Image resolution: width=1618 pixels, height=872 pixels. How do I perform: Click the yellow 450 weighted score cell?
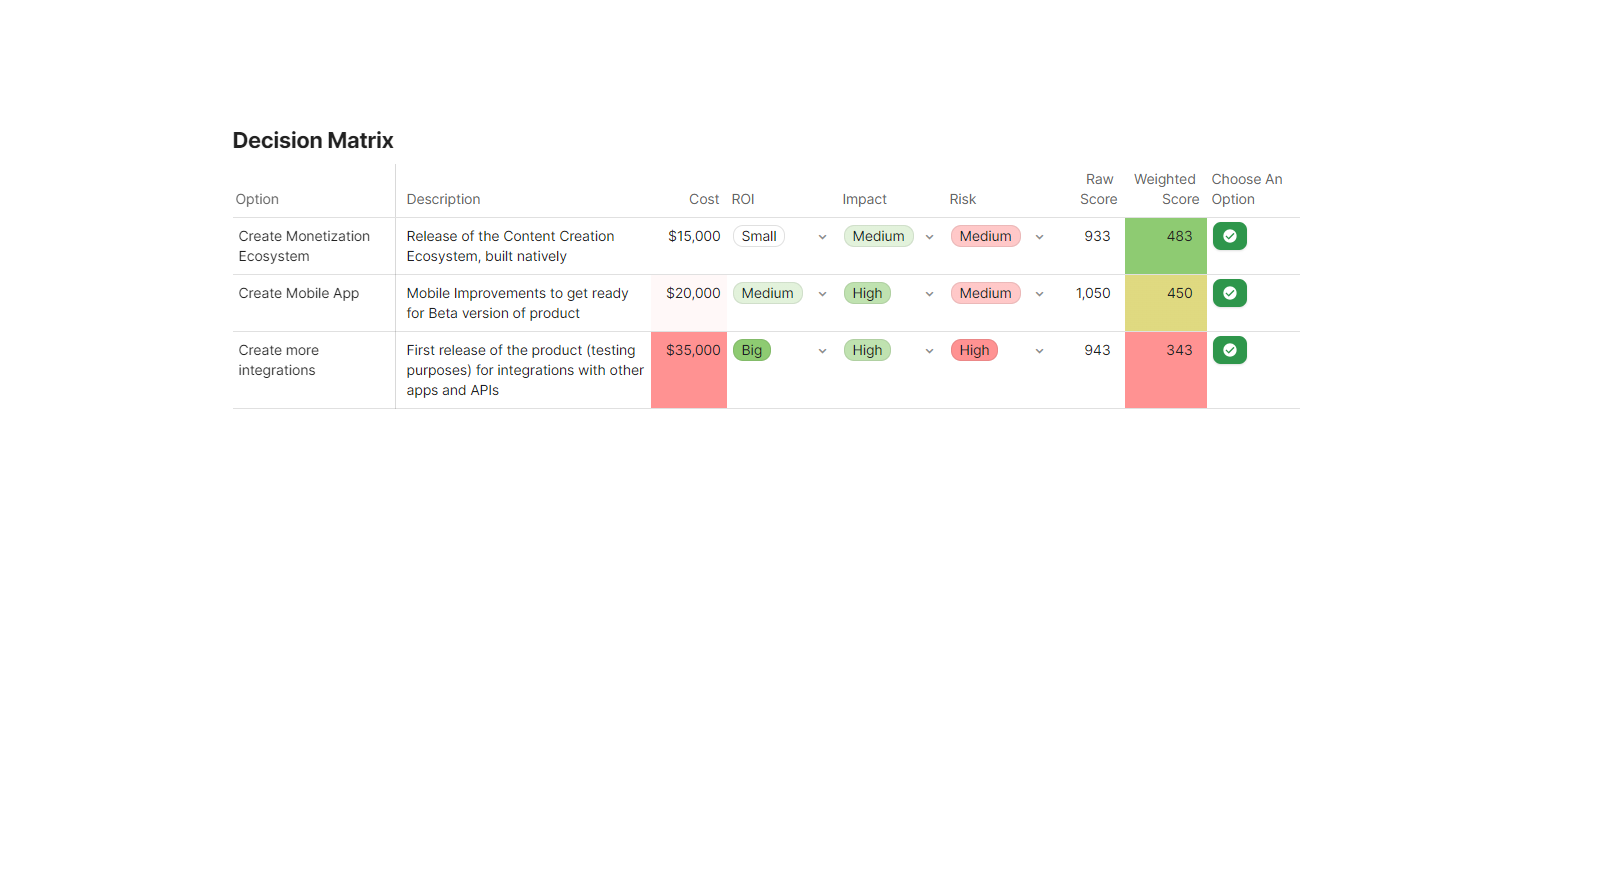(1165, 303)
